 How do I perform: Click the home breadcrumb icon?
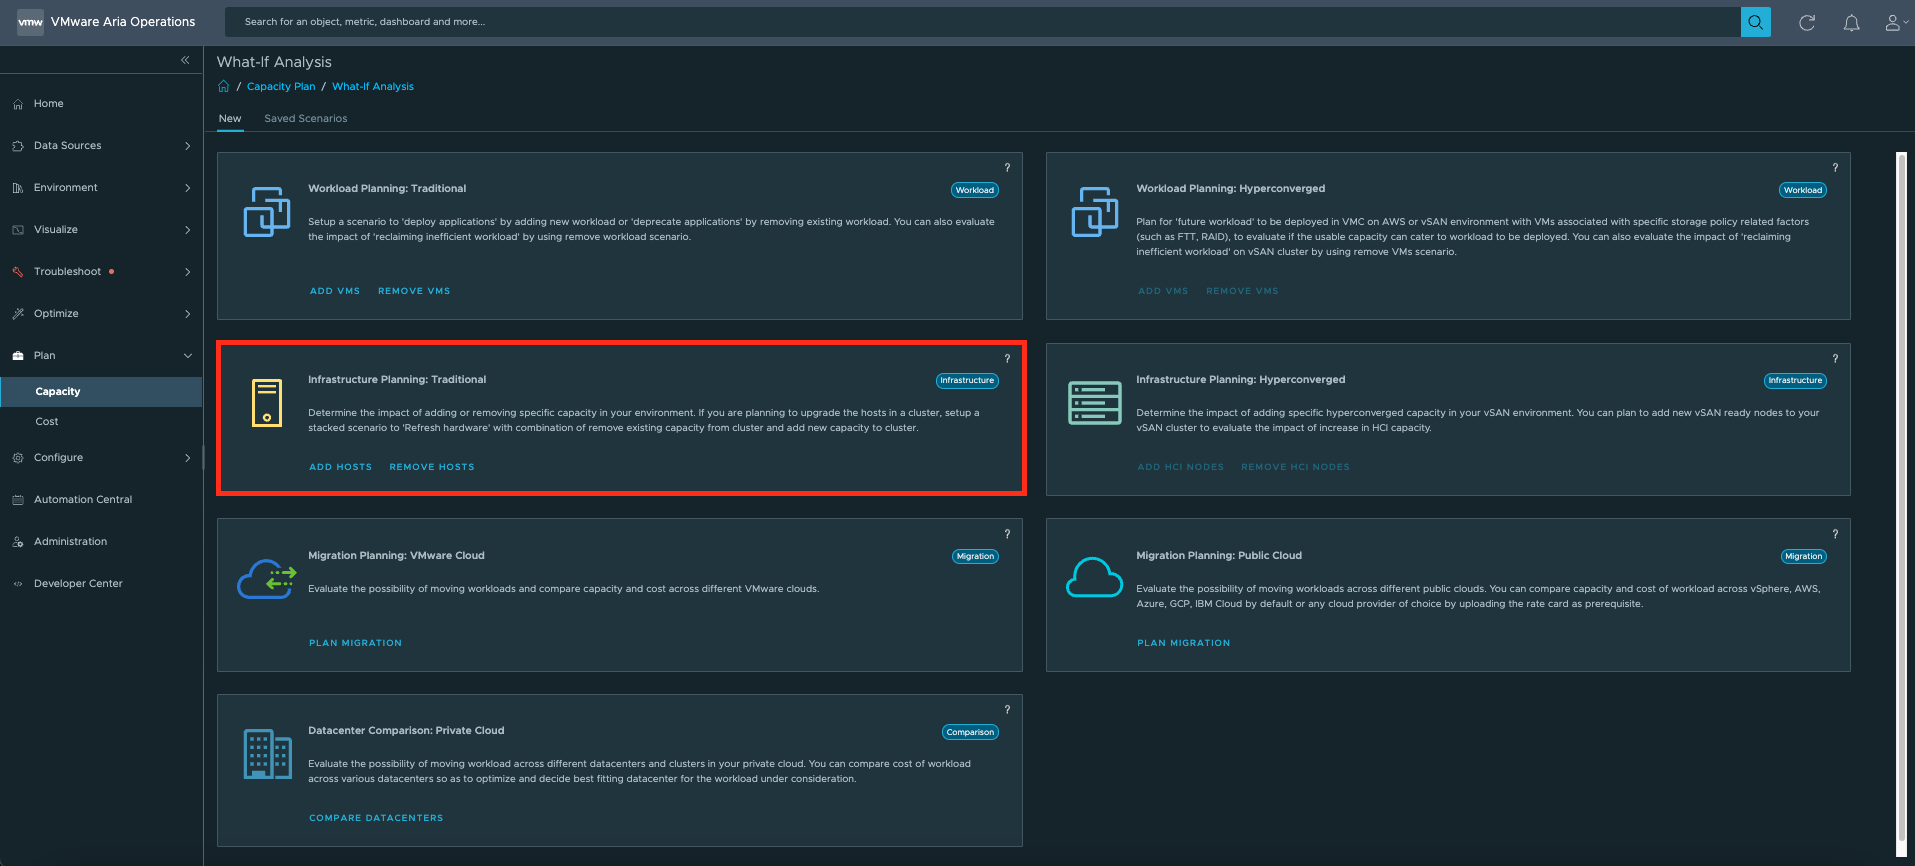coord(224,86)
